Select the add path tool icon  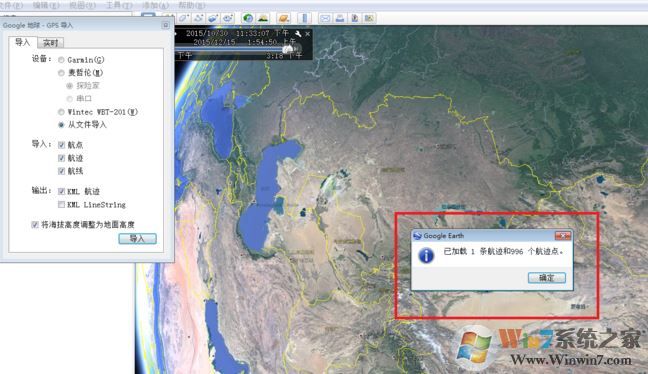click(199, 18)
